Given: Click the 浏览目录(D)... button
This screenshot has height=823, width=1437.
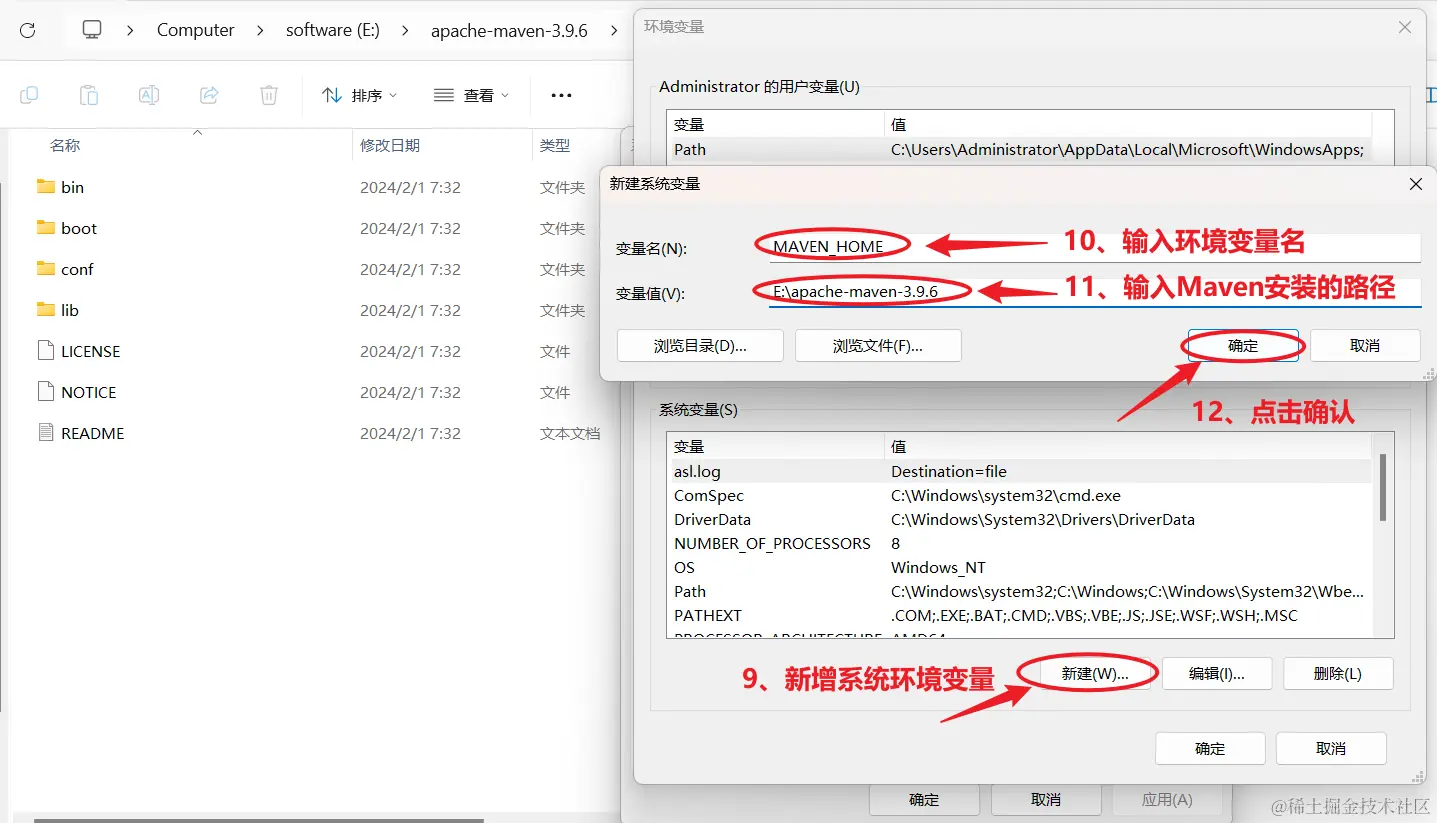Looking at the screenshot, I should pos(700,346).
